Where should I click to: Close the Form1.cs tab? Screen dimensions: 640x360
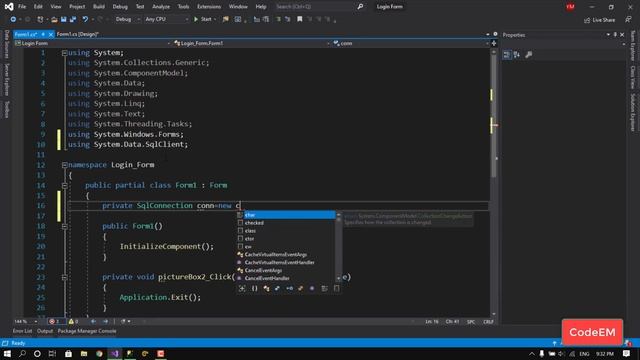pos(51,34)
